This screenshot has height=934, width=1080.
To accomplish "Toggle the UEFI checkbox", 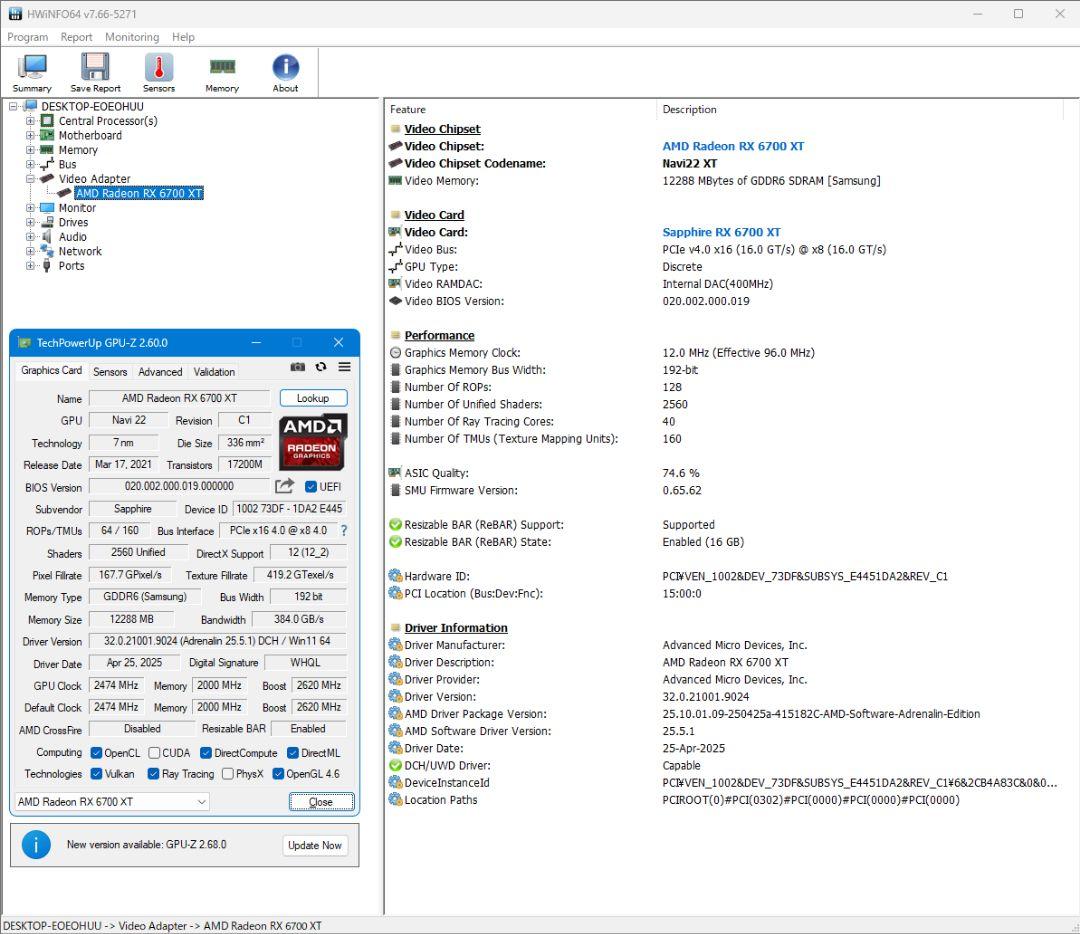I will point(311,487).
